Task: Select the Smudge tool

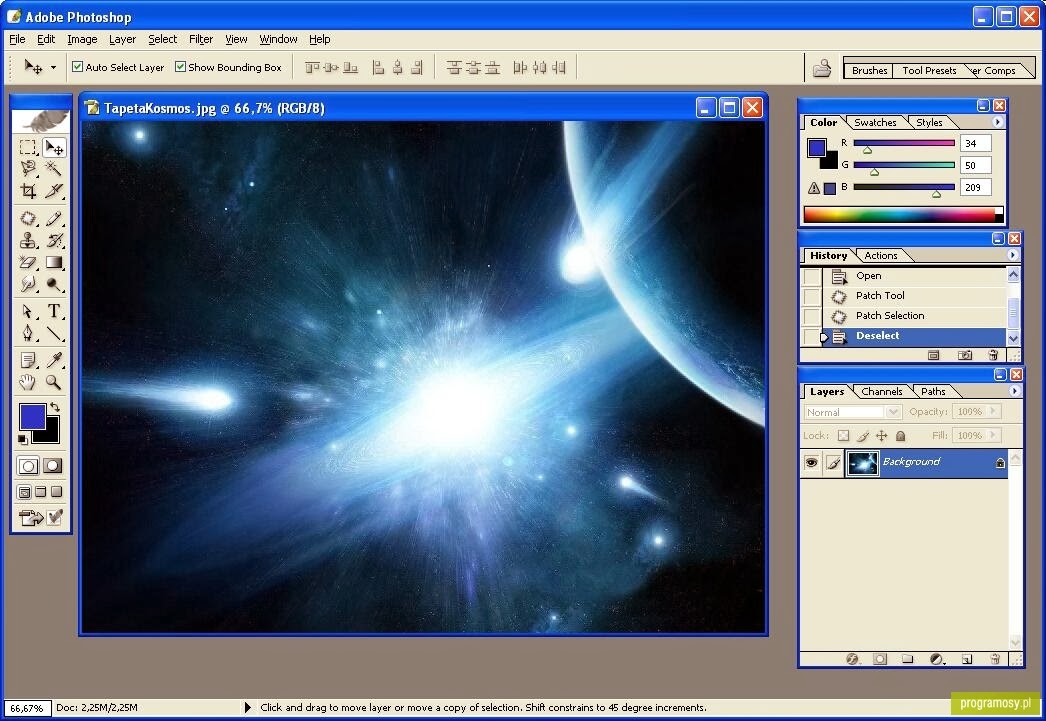Action: coord(28,284)
